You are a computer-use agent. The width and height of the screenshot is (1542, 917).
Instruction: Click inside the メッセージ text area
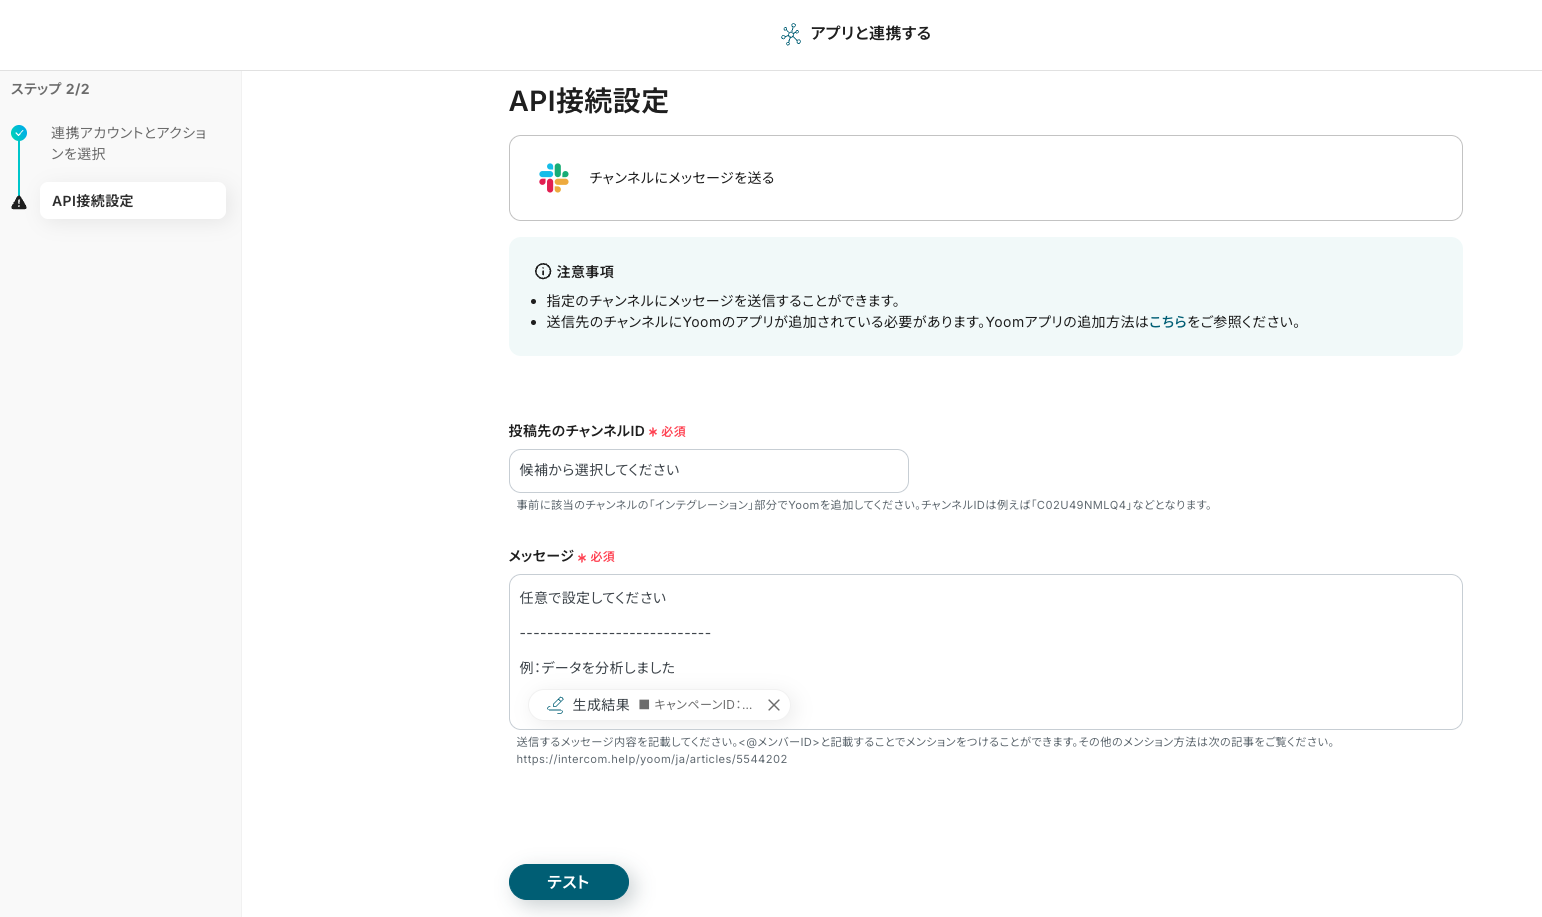tap(986, 652)
